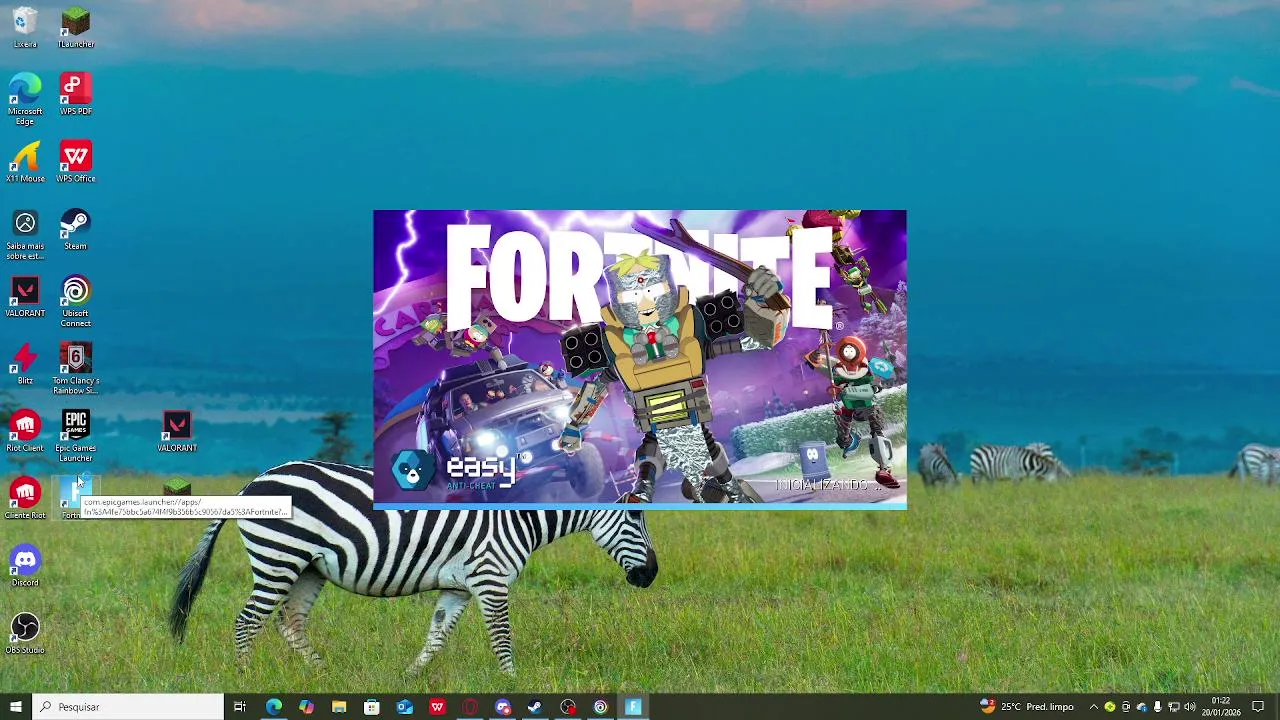Click the microphone tray icon
Screen dimensions: 1280x720
1157,707
